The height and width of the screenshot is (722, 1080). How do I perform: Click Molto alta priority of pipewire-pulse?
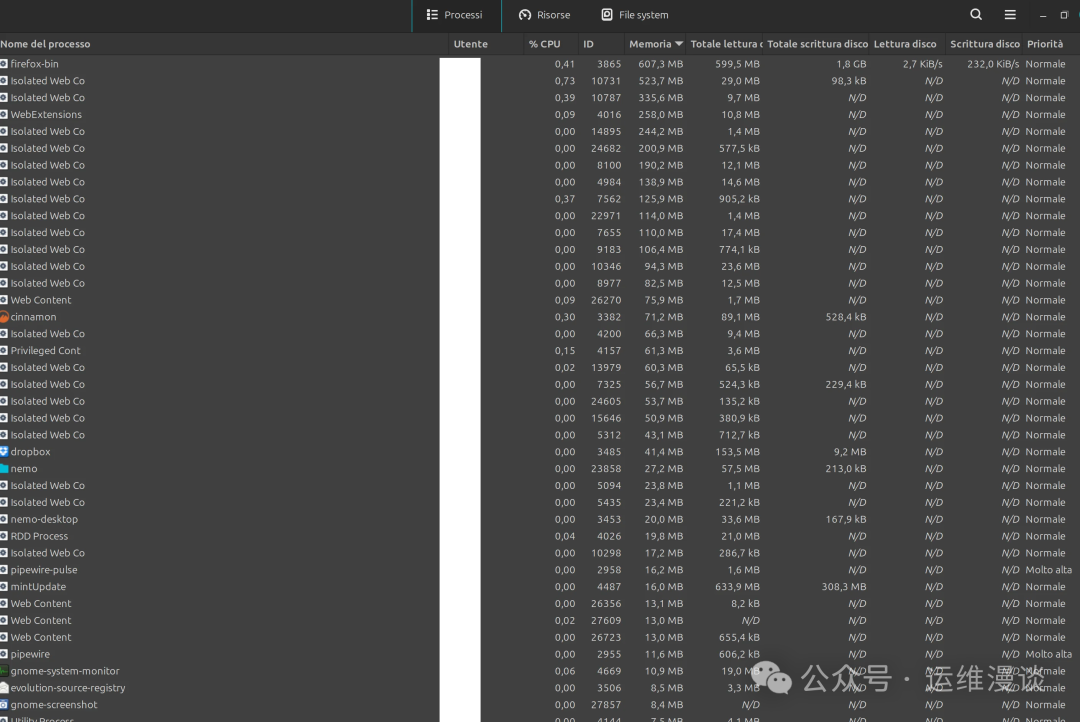tap(1048, 570)
